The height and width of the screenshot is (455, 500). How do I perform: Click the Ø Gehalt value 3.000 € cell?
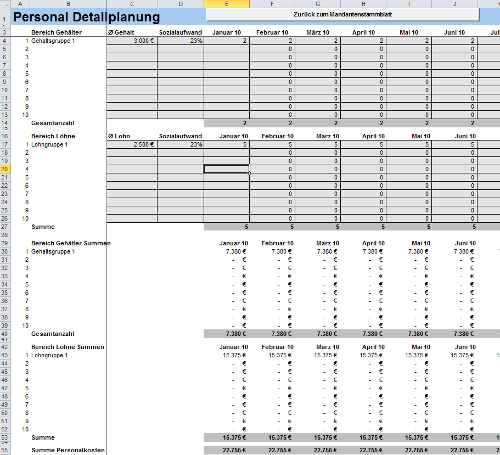pos(132,41)
